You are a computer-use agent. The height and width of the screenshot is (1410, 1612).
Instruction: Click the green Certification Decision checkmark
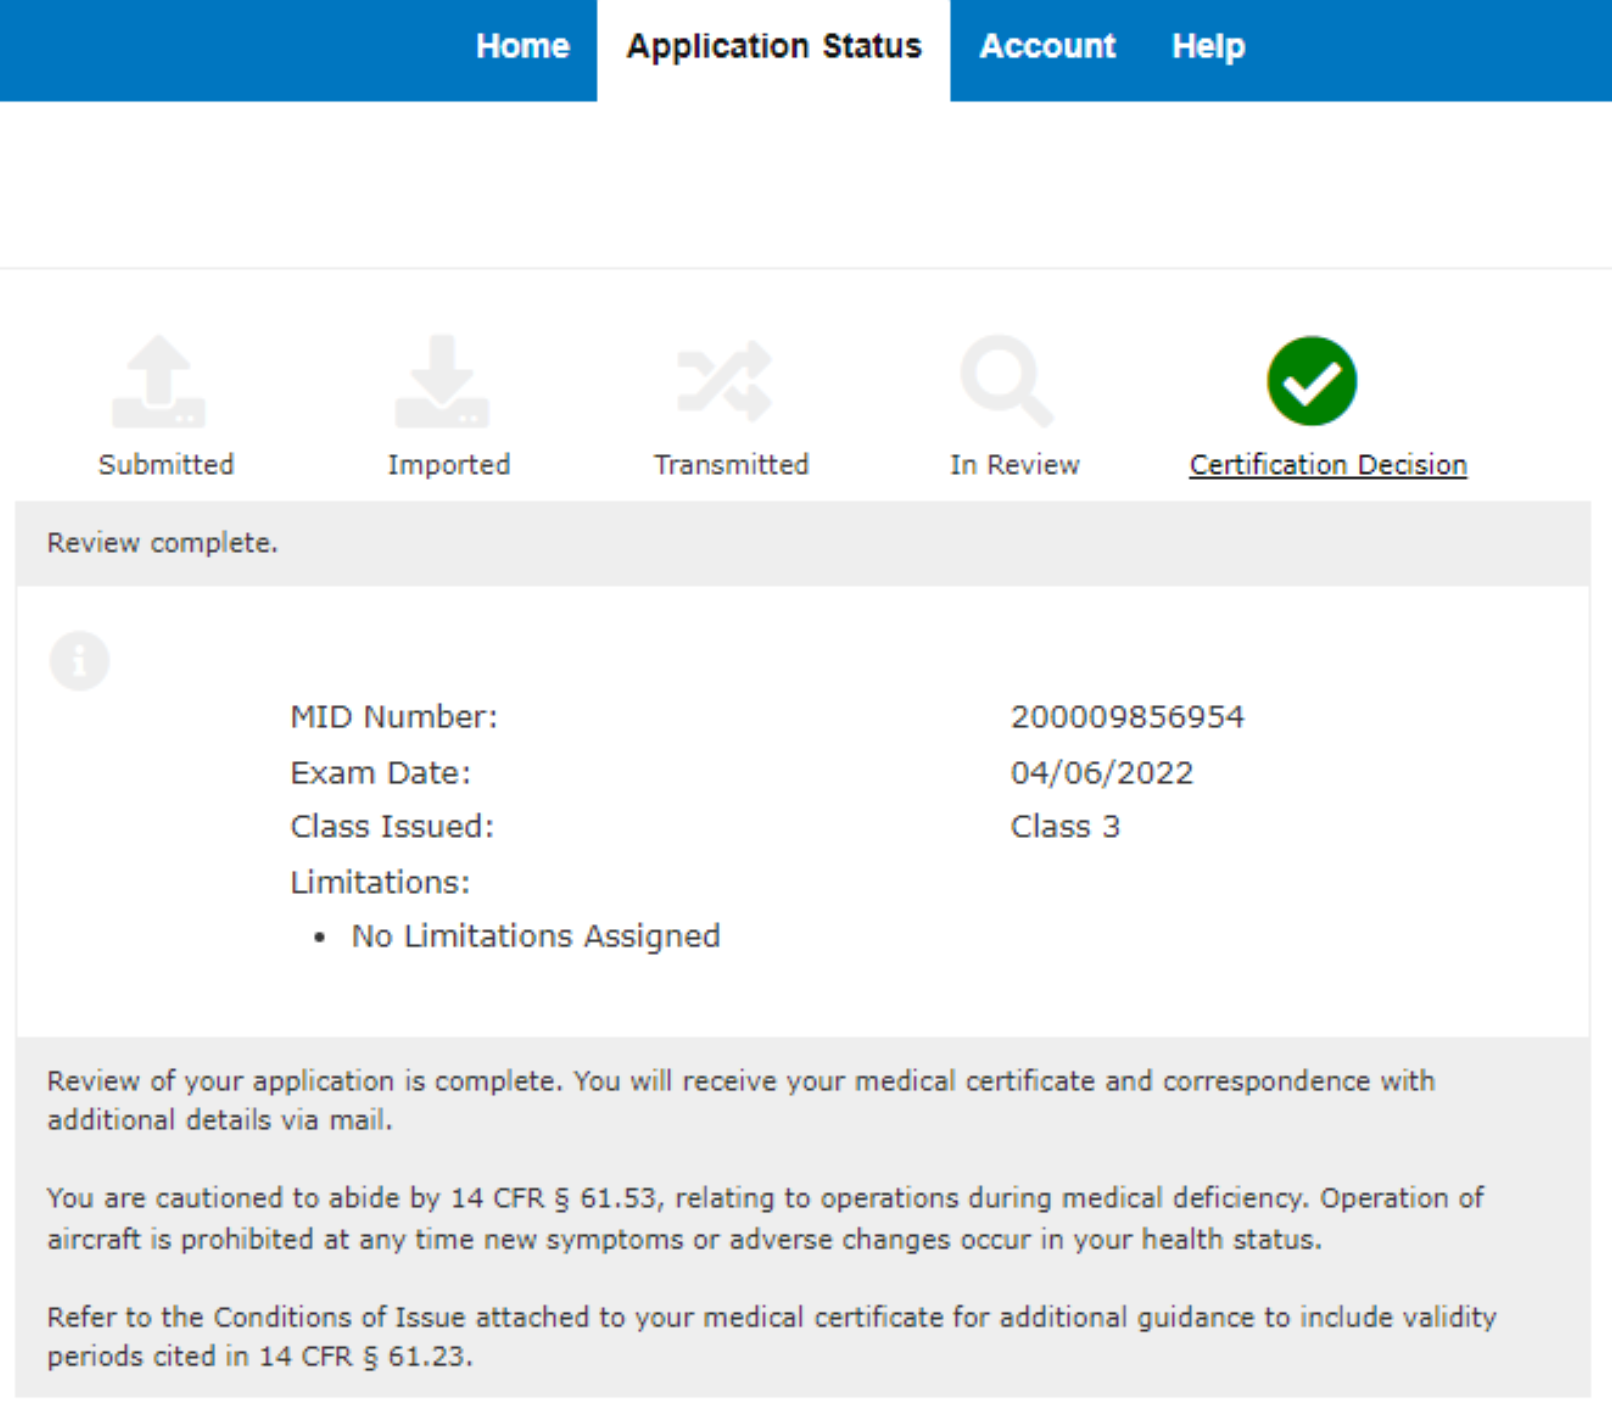[x=1311, y=380]
